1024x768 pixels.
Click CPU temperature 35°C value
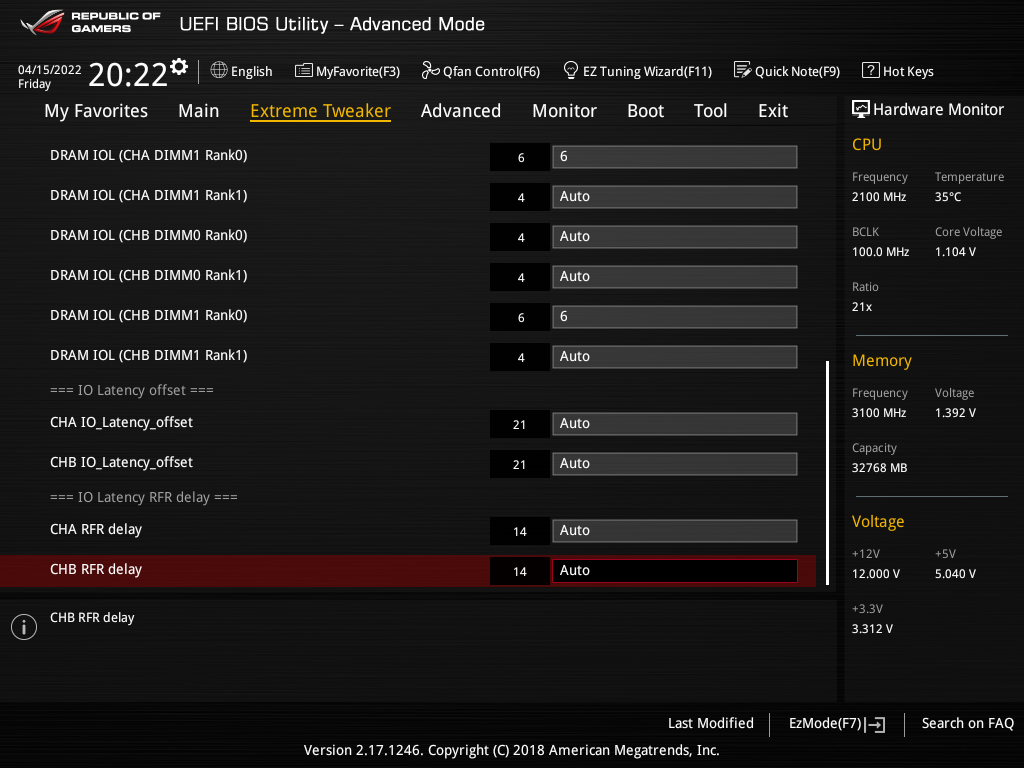pyautogui.click(x=948, y=197)
